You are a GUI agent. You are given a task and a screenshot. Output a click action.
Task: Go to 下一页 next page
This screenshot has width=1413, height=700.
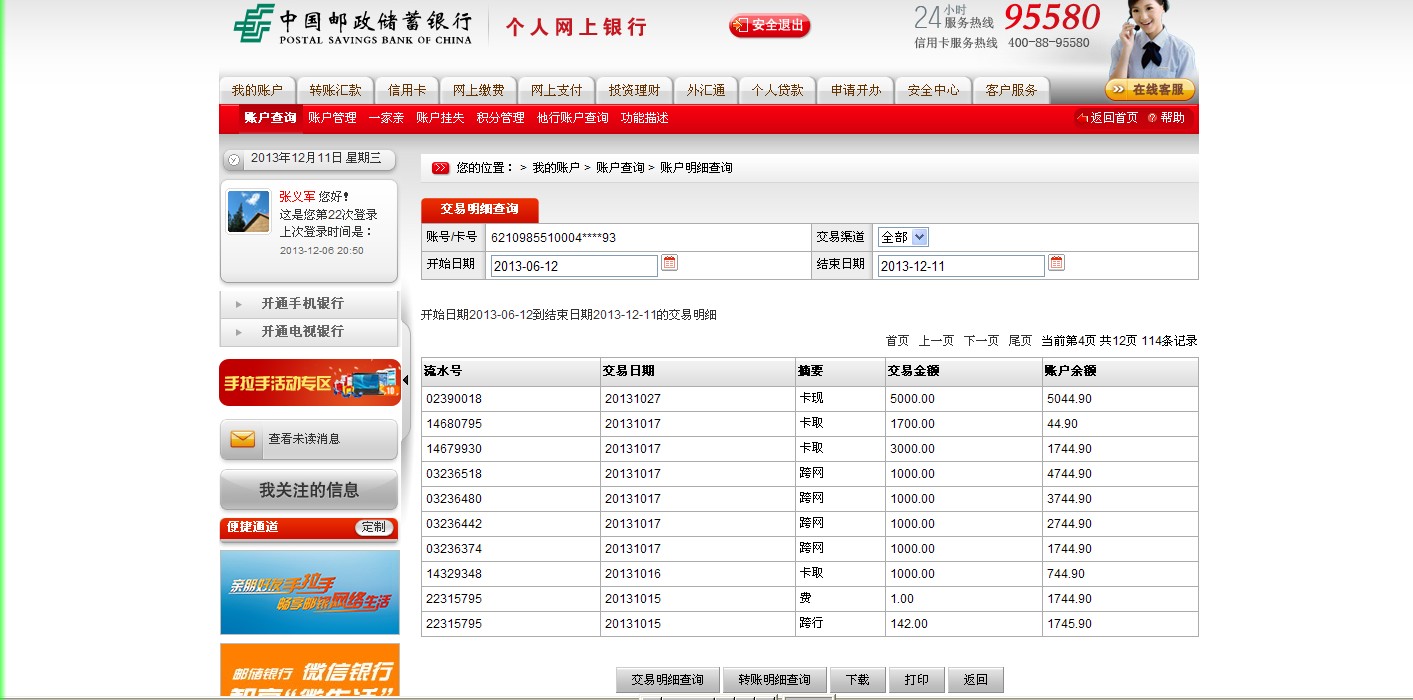tap(980, 341)
